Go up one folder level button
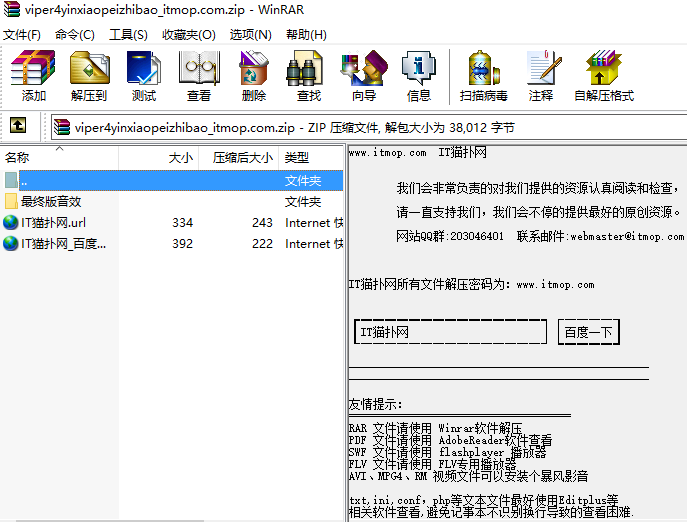 (18, 125)
